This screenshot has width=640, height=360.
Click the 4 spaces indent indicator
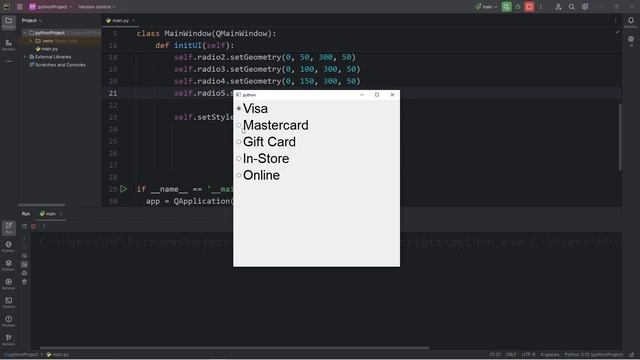[x=549, y=355]
